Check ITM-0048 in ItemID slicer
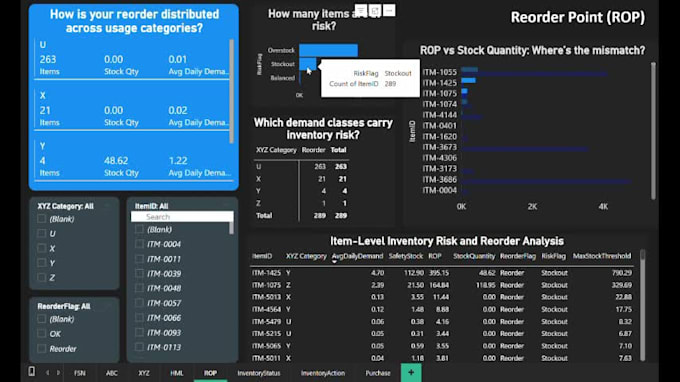Screen dimensions: 680x382 (139, 288)
